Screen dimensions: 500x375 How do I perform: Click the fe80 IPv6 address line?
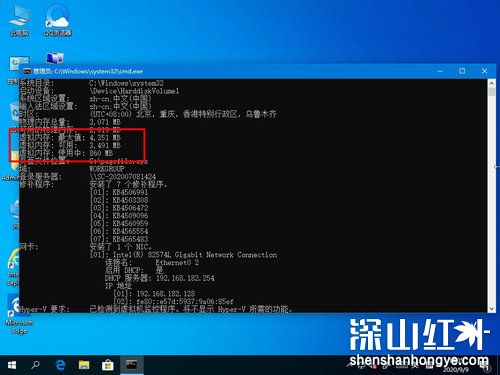(173, 301)
